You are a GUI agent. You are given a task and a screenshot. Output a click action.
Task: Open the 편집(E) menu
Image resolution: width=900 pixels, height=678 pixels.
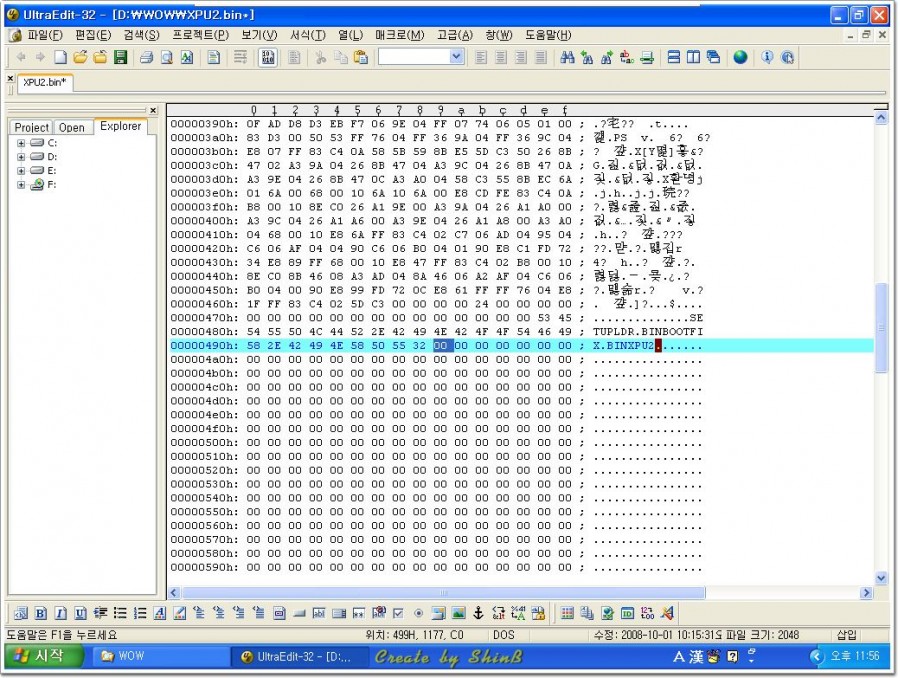tap(93, 36)
